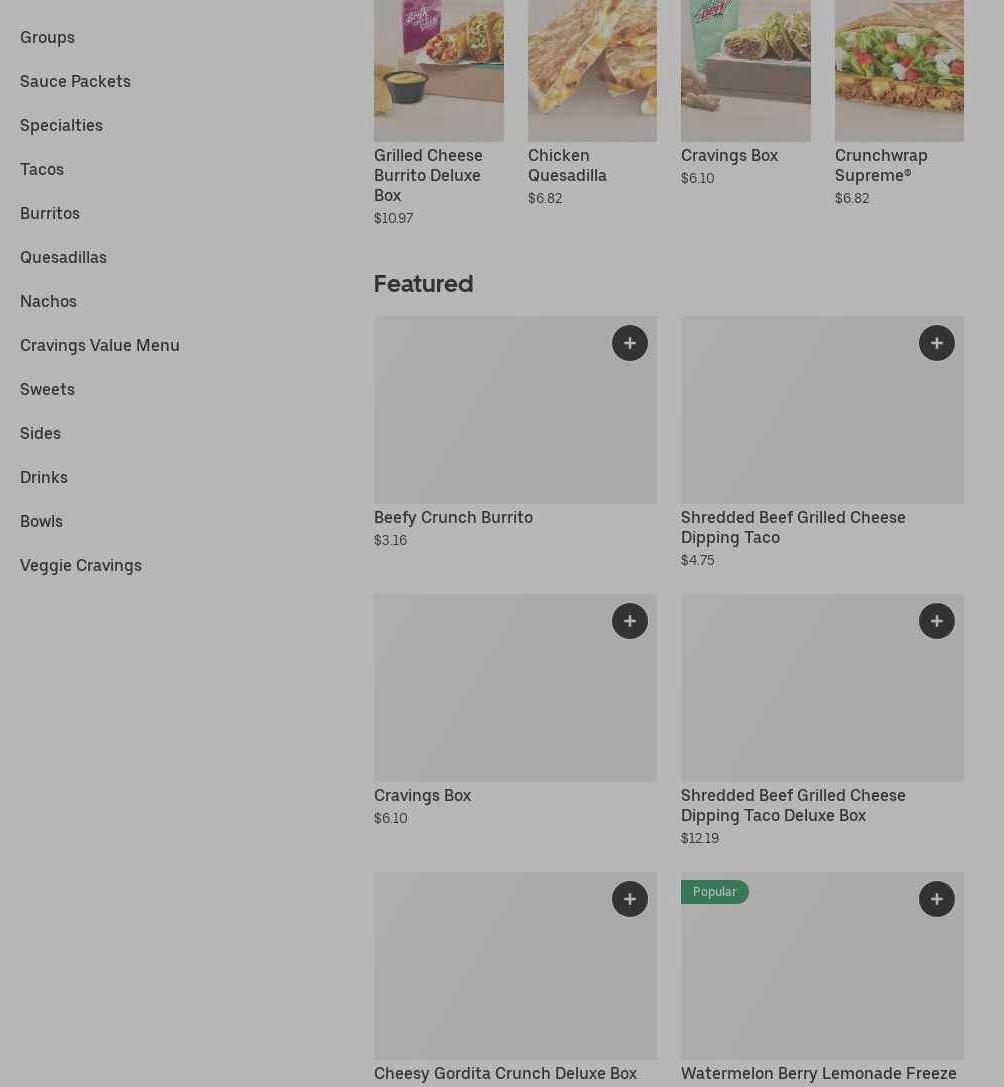Open Cheesy Gordita Crunch Deluxe Box title

point(505,1073)
